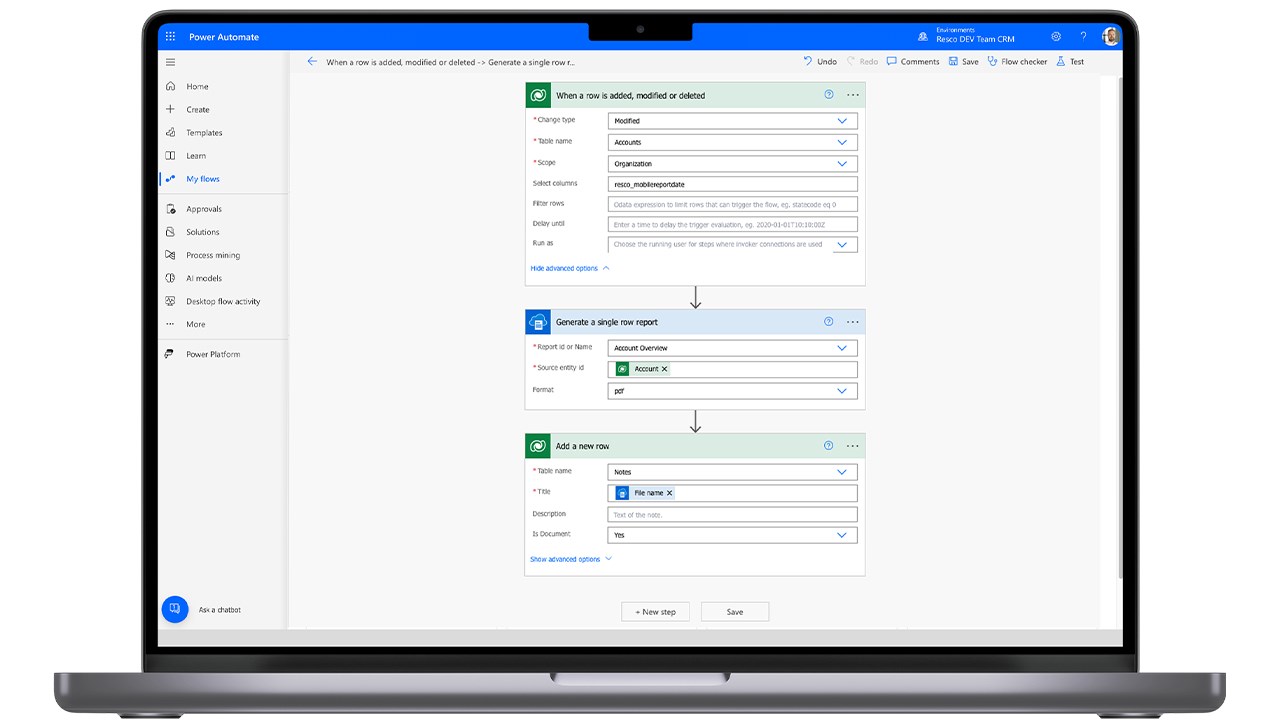Open the Settings gear icon
Viewport: 1280px width, 720px height.
(x=1056, y=37)
